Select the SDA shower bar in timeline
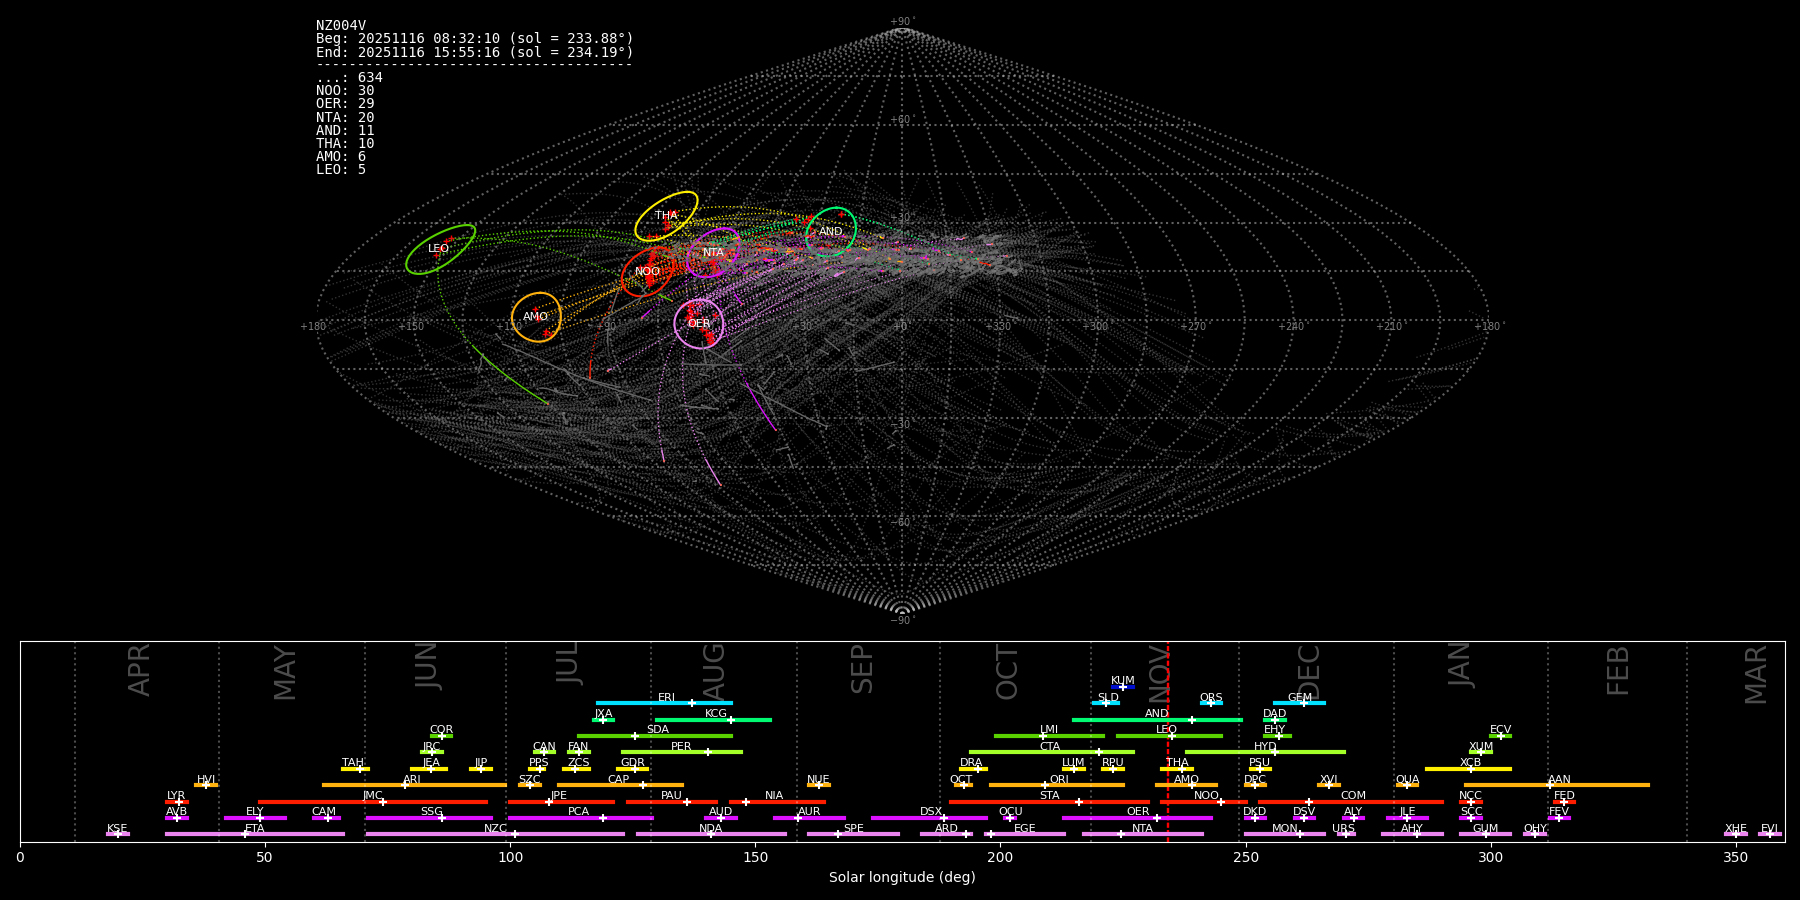The height and width of the screenshot is (900, 1800). click(x=654, y=736)
